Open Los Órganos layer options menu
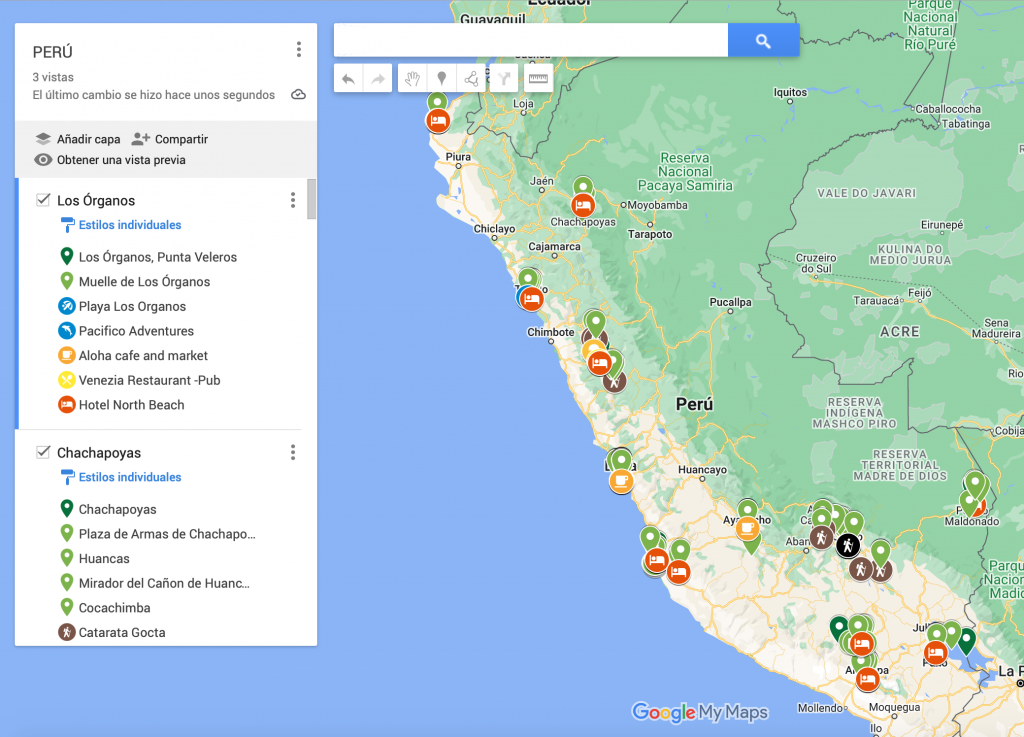The width and height of the screenshot is (1024, 737). pos(293,200)
